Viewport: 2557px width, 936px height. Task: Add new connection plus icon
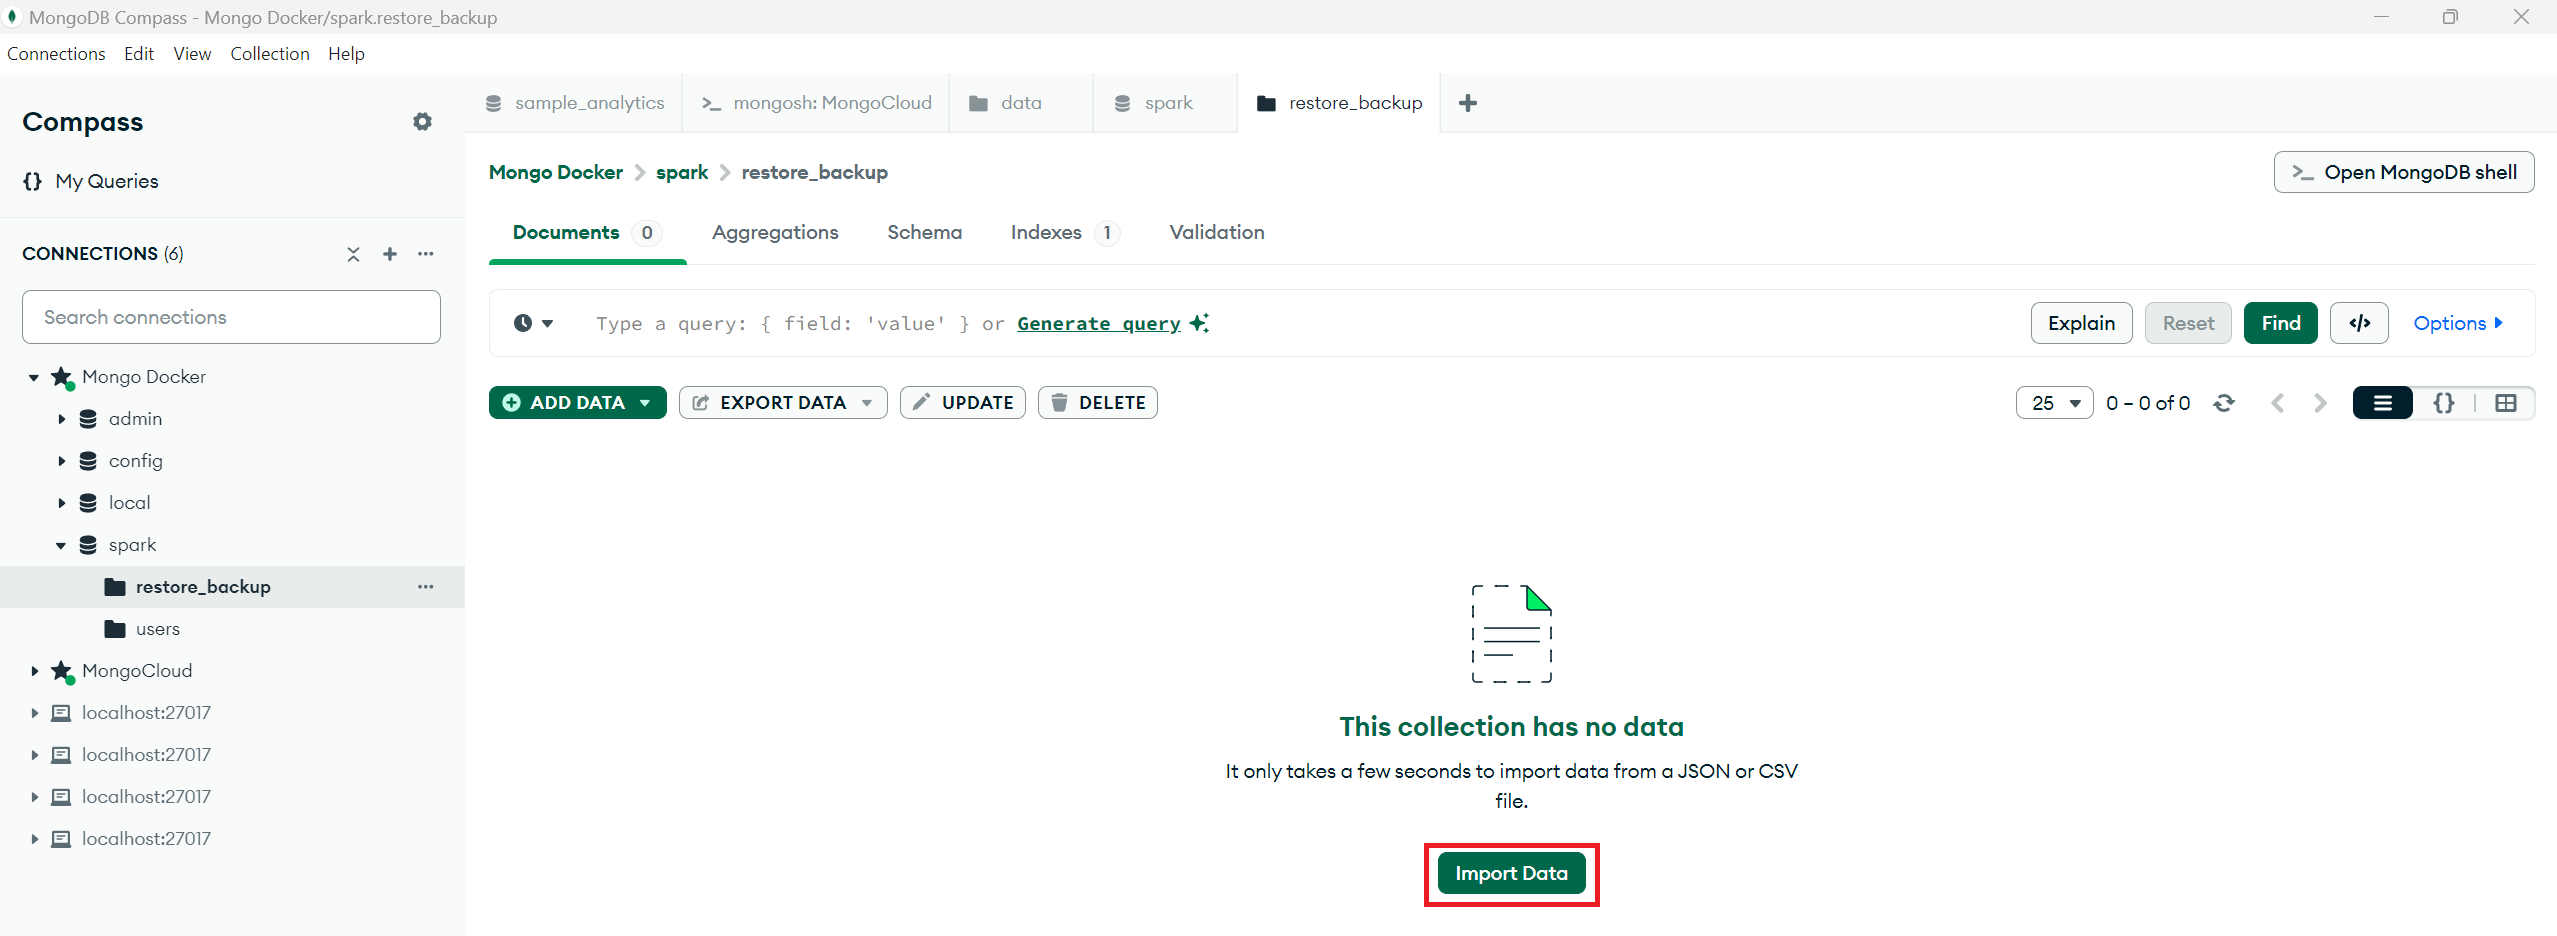(390, 254)
